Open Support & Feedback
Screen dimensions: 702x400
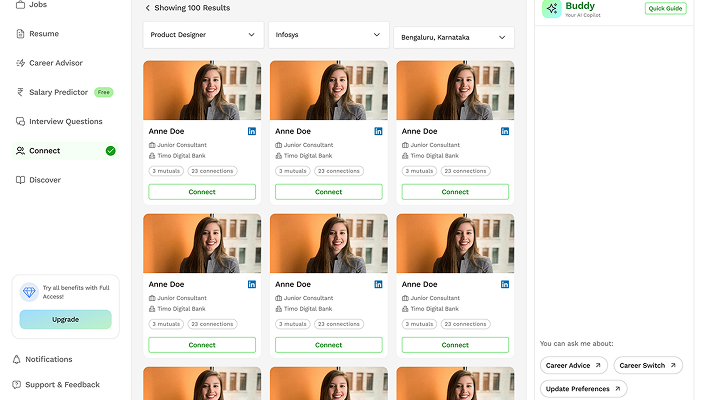pyautogui.click(x=56, y=384)
